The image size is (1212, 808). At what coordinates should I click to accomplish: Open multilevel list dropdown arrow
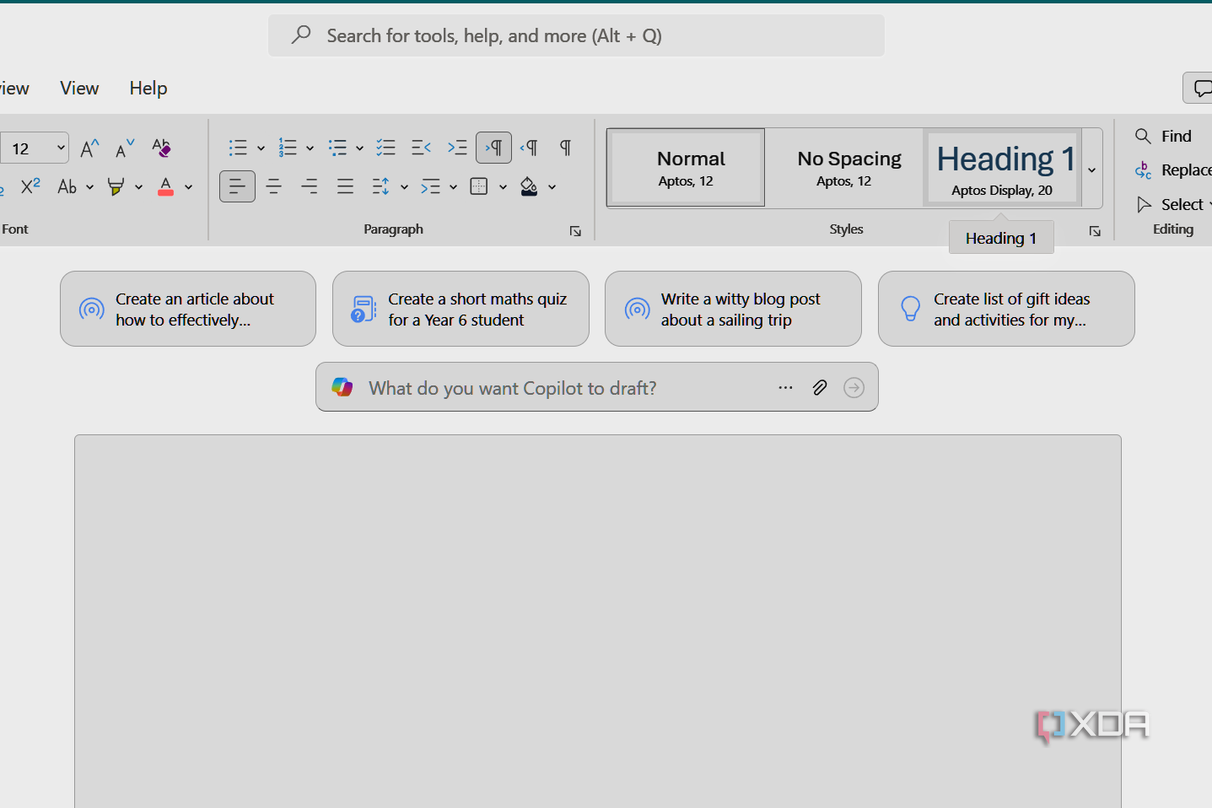[x=360, y=148]
